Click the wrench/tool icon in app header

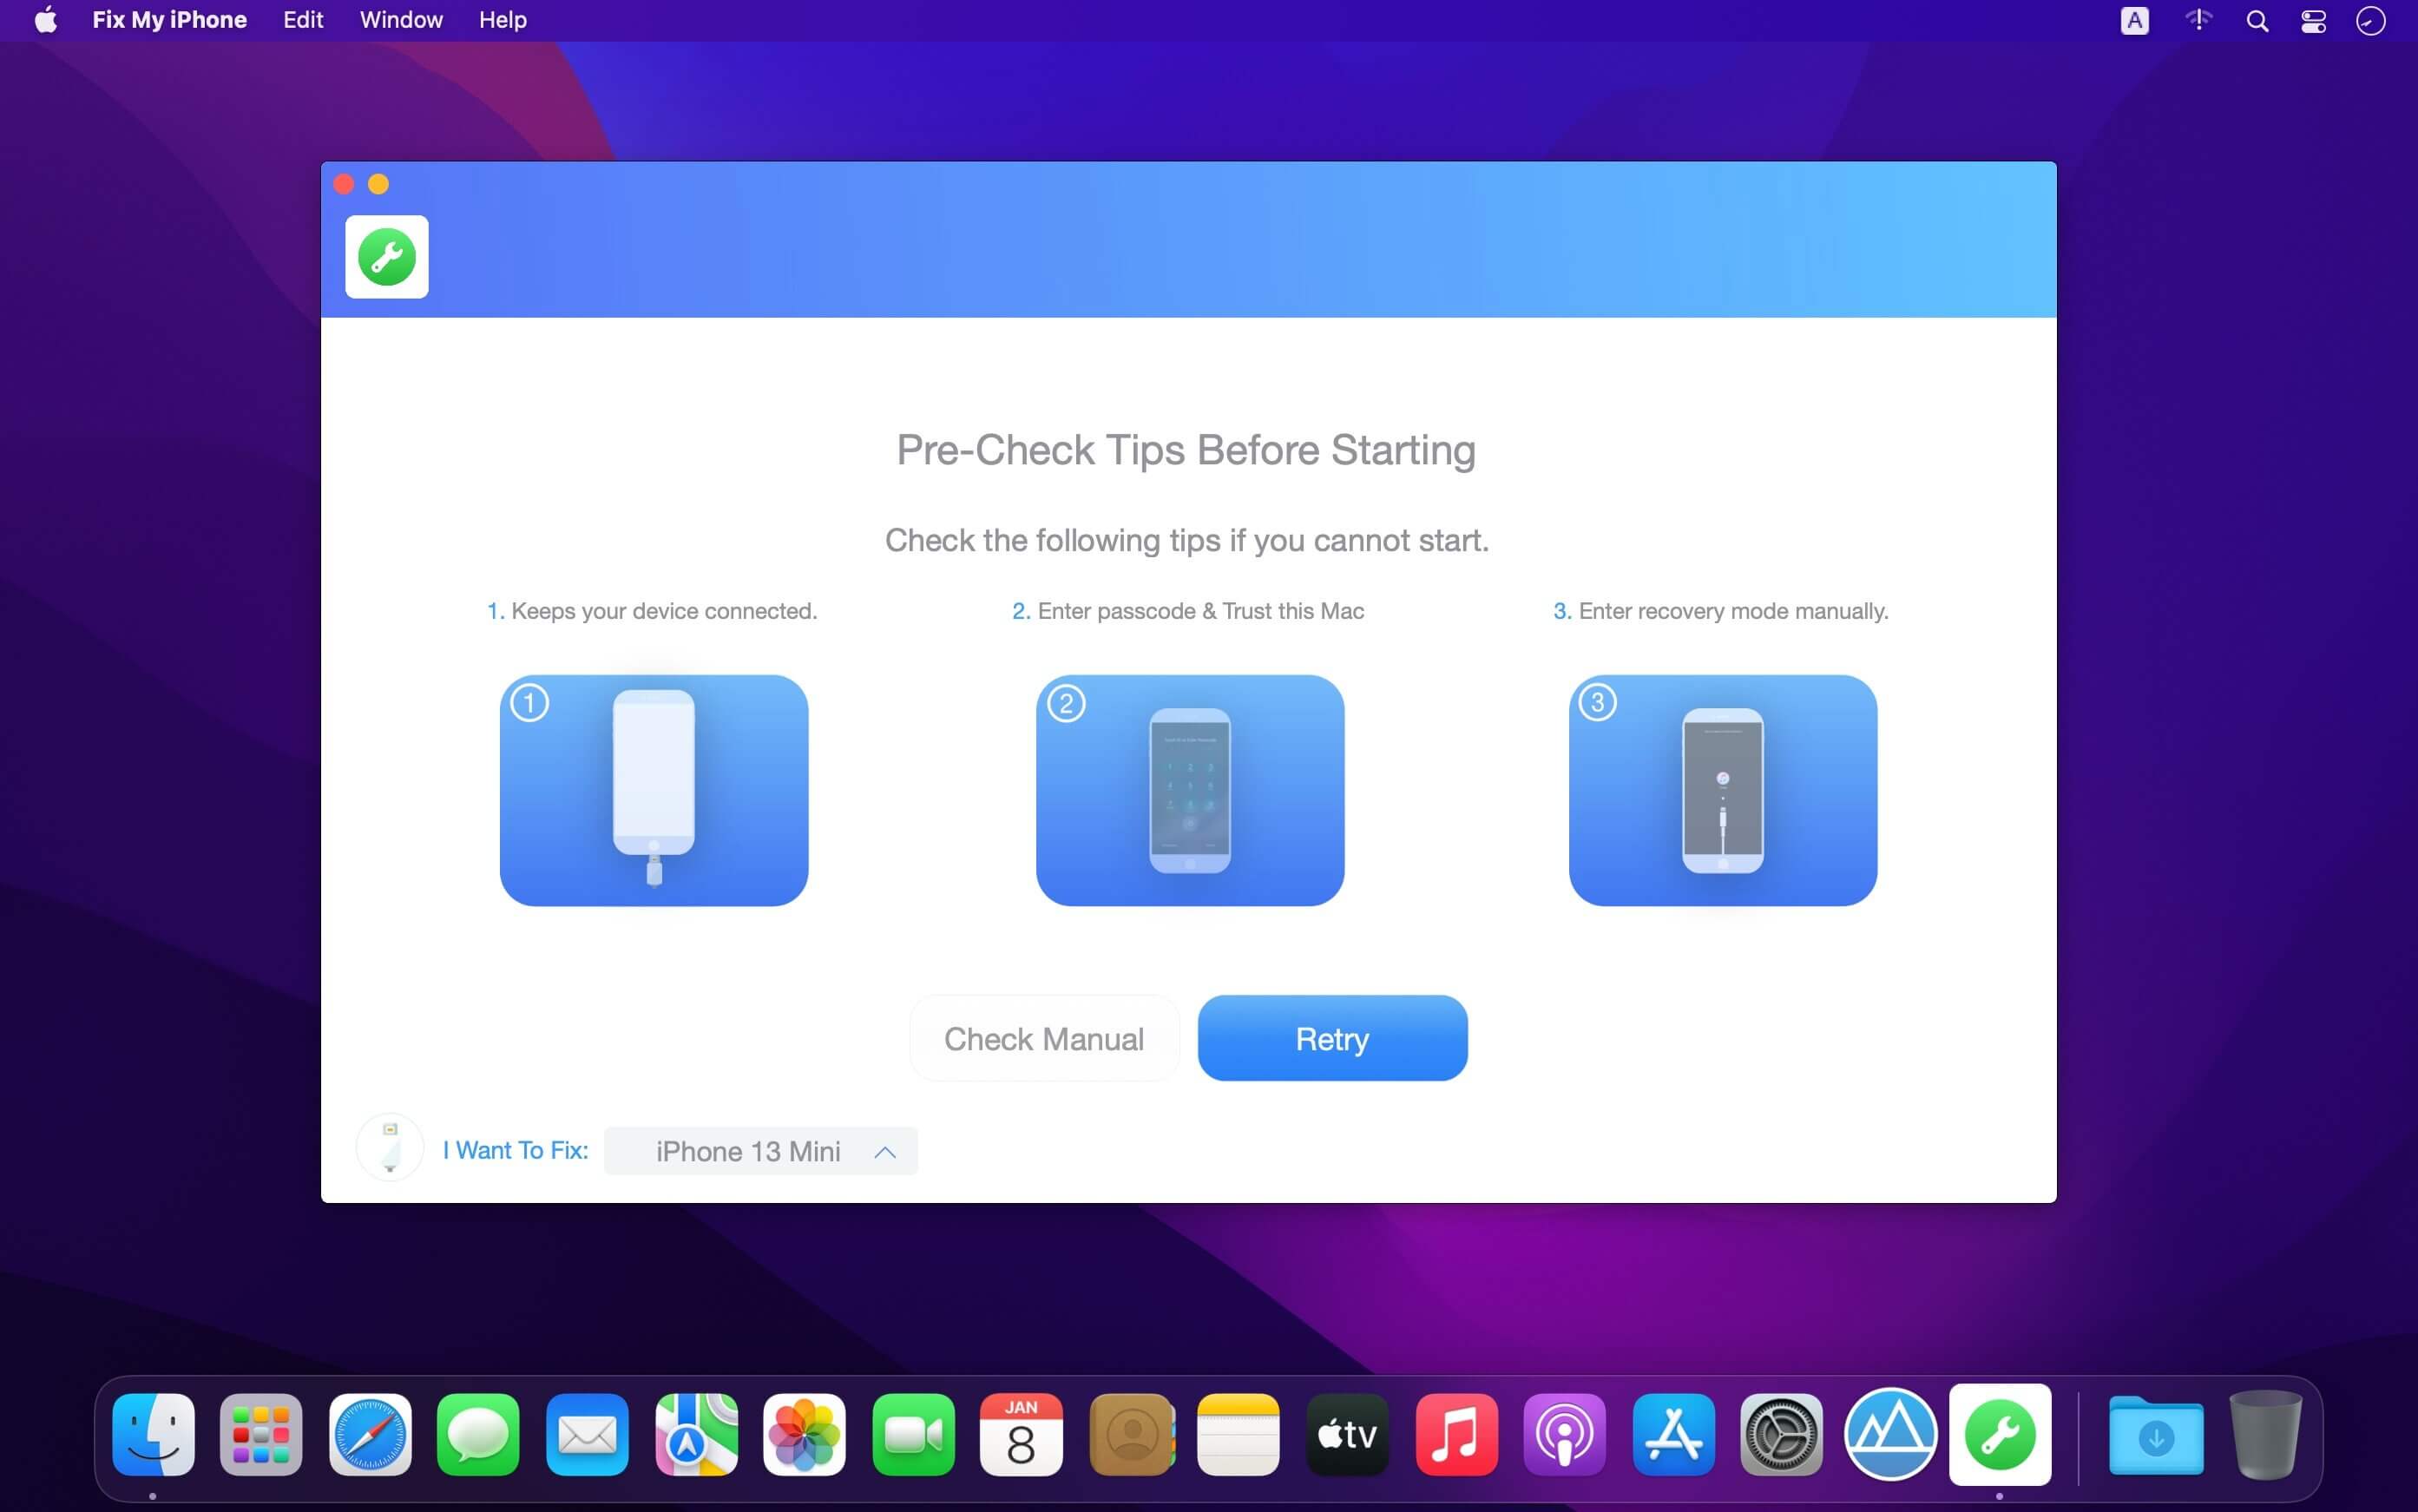[386, 258]
